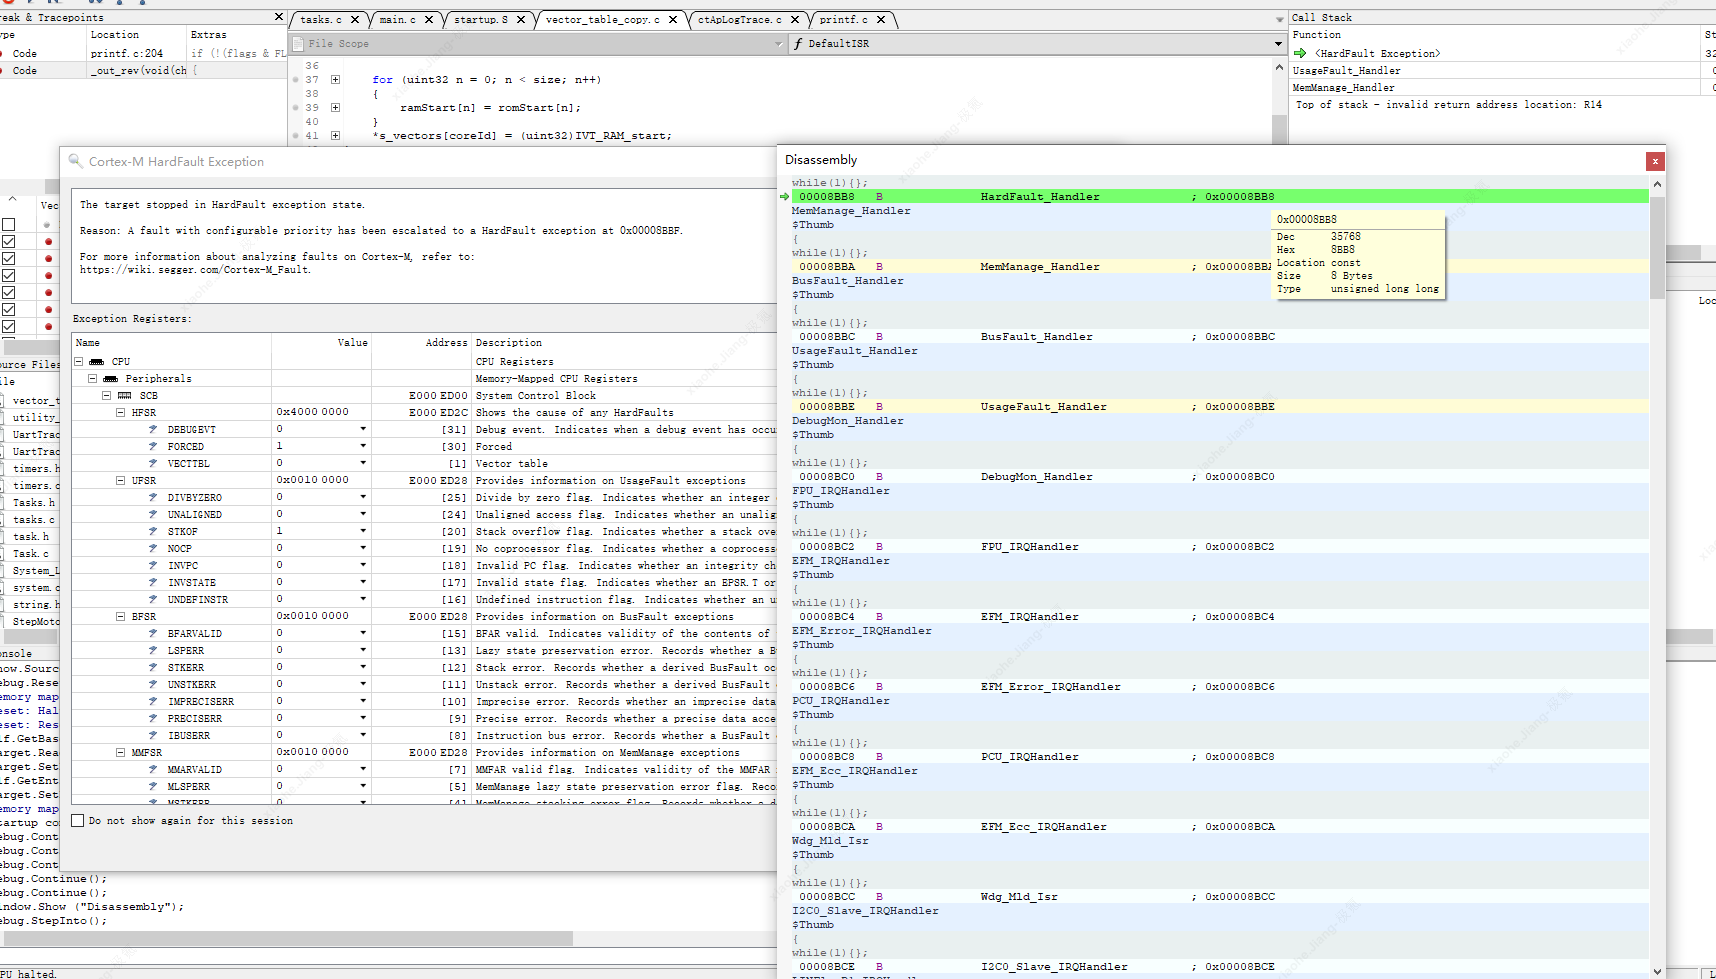Click the bit-field icon beside PRECISERR
This screenshot has width=1716, height=979.
[x=153, y=718]
